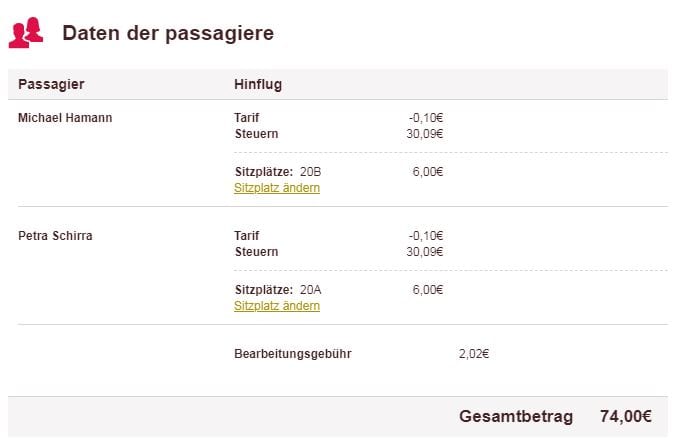Click Sitzplatz ändern for Michael Hamann
Viewport: 673px width, 445px height.
click(x=277, y=188)
